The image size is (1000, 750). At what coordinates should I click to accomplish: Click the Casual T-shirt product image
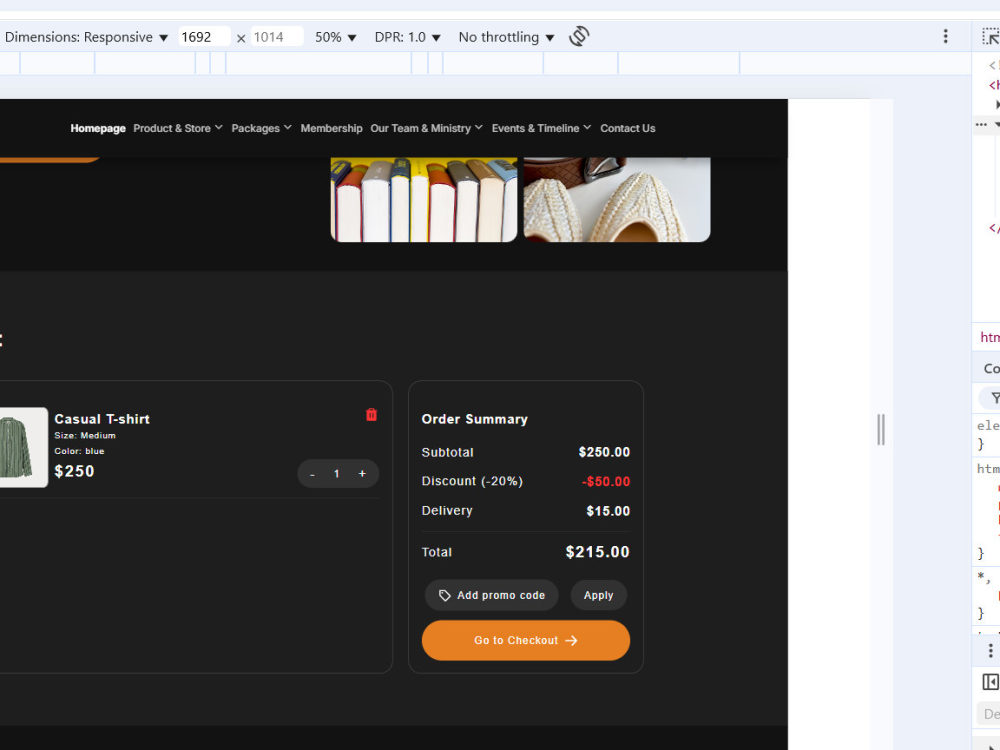(23, 447)
